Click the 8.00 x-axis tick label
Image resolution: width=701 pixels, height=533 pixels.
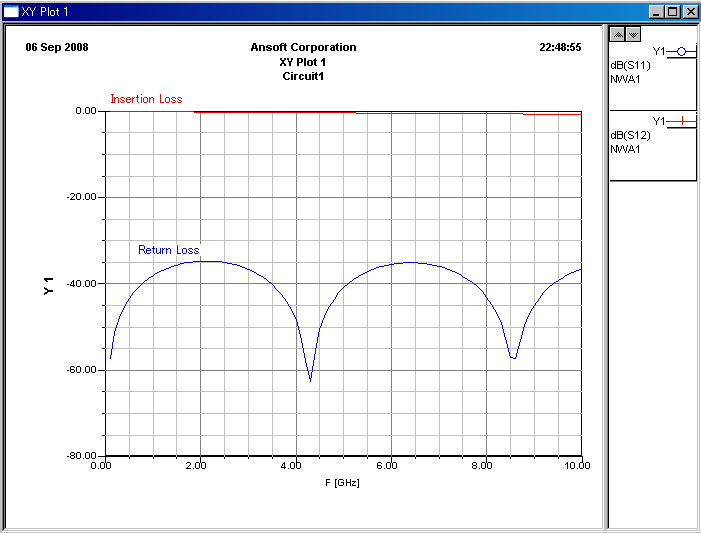[x=482, y=465]
